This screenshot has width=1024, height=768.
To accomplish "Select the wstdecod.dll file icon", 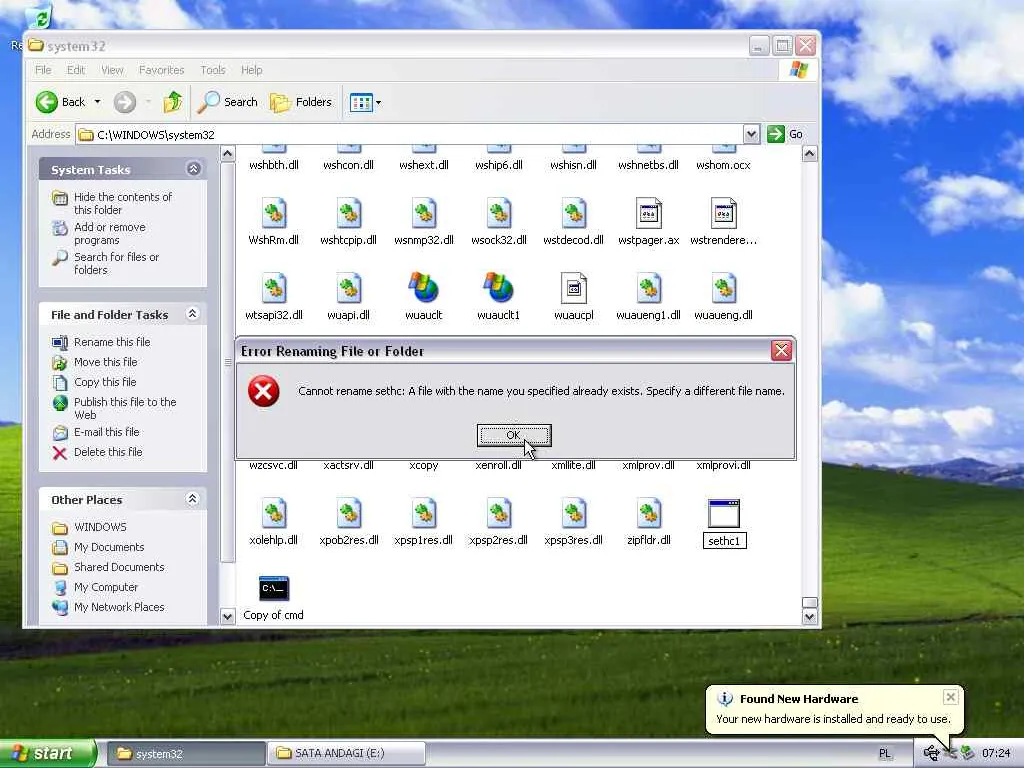I will [x=573, y=214].
